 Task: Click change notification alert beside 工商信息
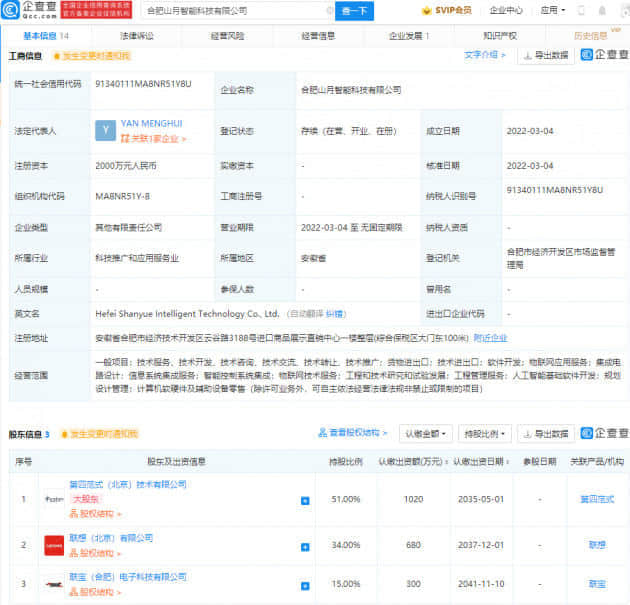pos(92,56)
